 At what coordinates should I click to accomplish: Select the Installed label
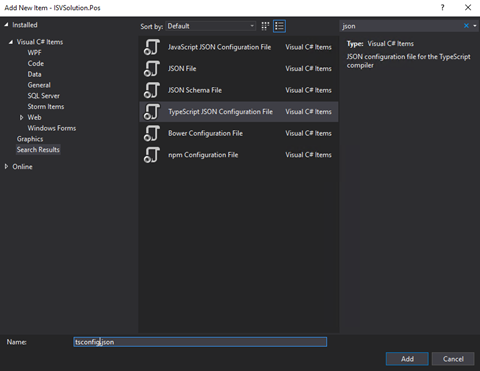click(25, 25)
